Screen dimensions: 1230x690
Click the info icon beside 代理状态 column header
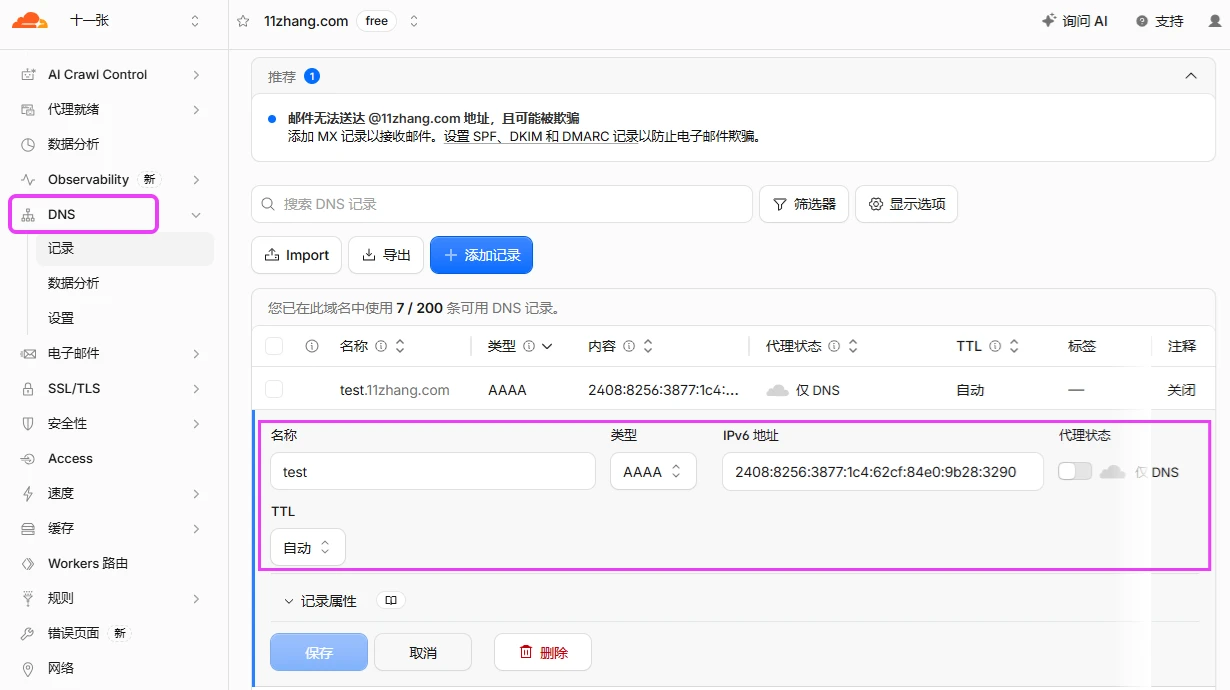(x=834, y=346)
